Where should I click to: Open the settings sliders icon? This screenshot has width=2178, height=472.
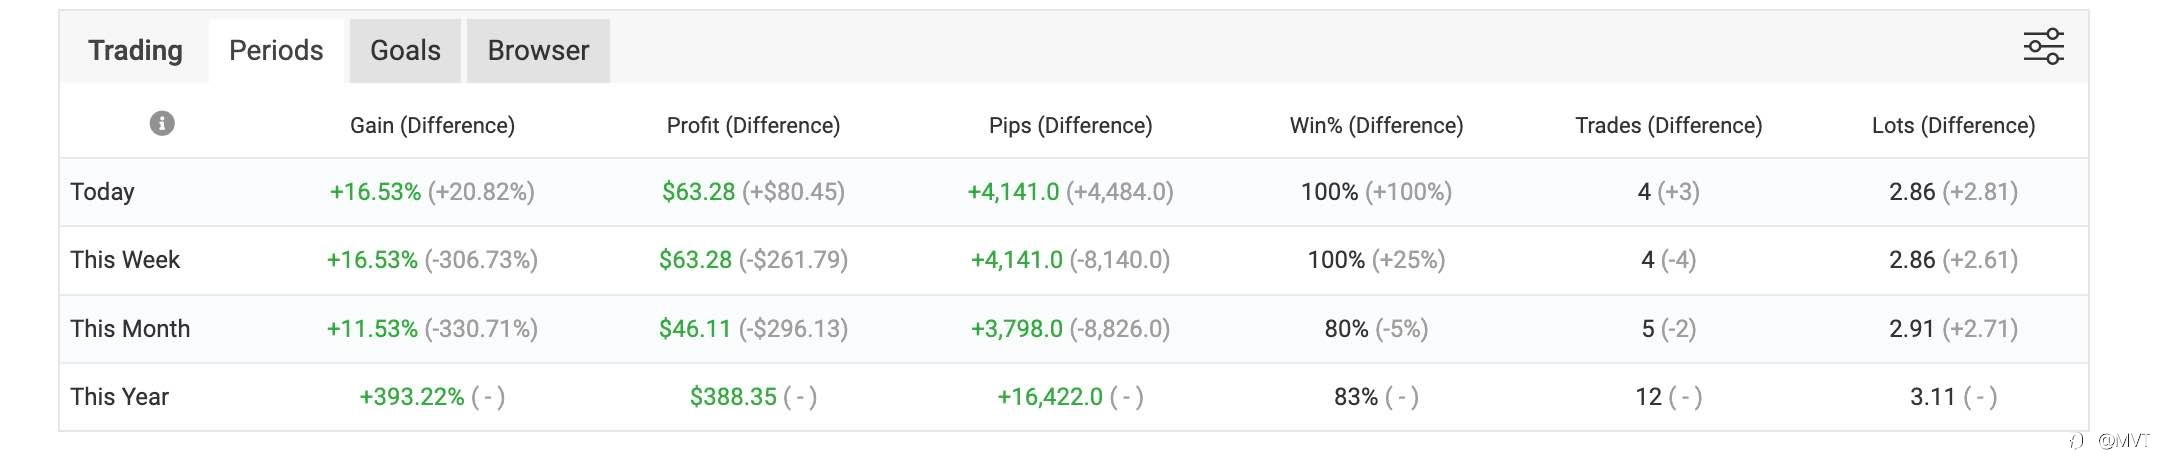(x=2043, y=47)
